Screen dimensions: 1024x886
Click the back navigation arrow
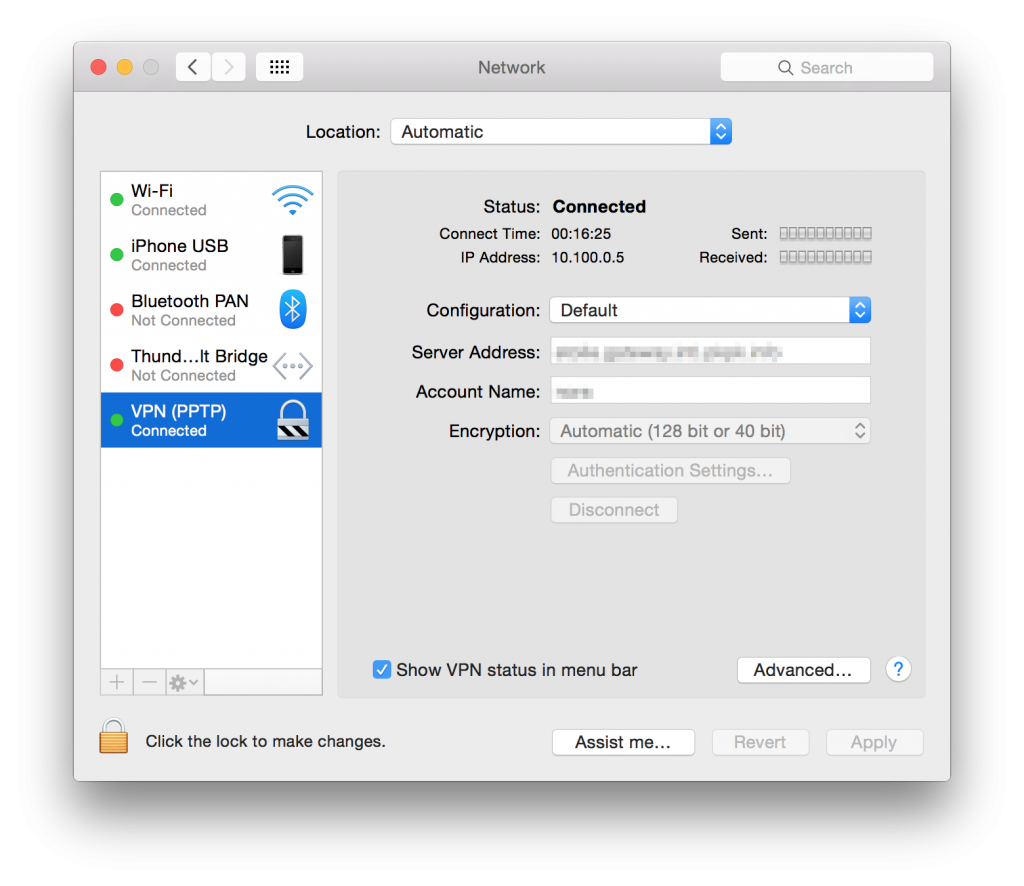[x=193, y=67]
